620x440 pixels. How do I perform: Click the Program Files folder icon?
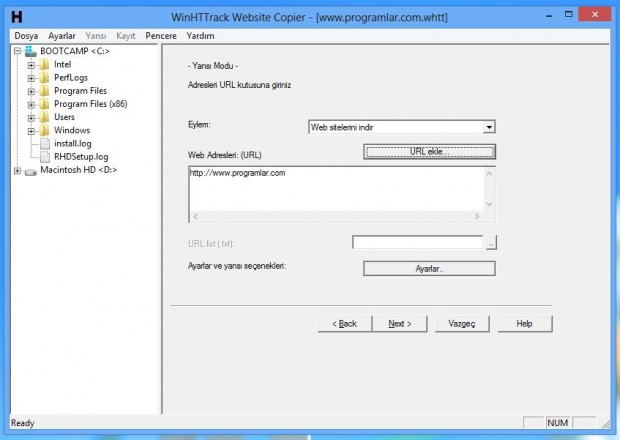(45, 91)
